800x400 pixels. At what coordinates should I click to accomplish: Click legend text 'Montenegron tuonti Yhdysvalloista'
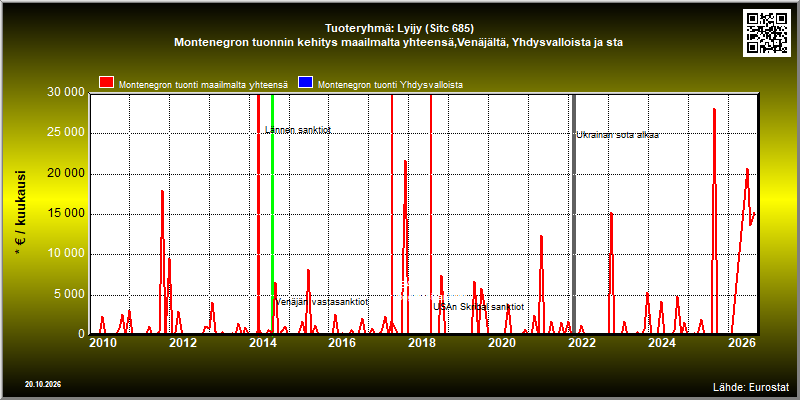[x=390, y=85]
